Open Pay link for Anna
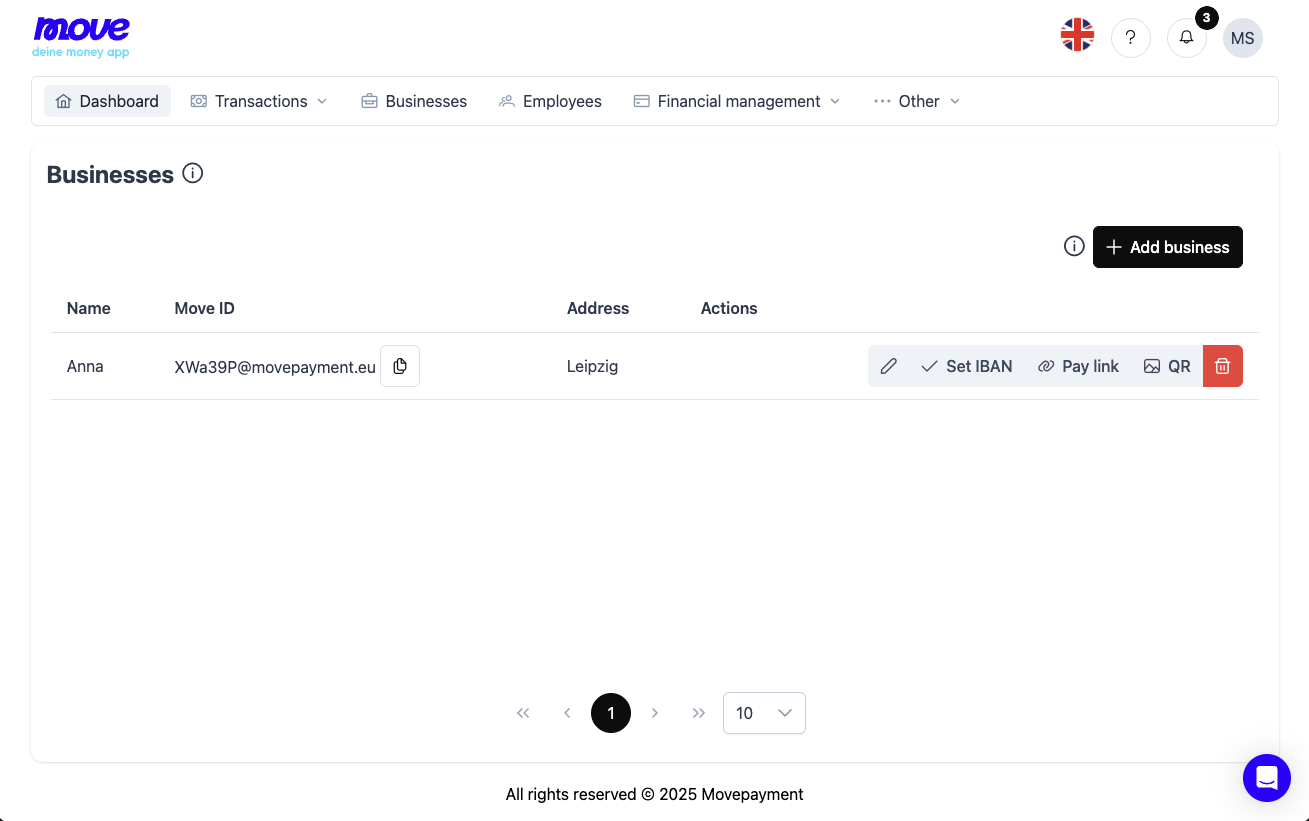 pyautogui.click(x=1078, y=366)
